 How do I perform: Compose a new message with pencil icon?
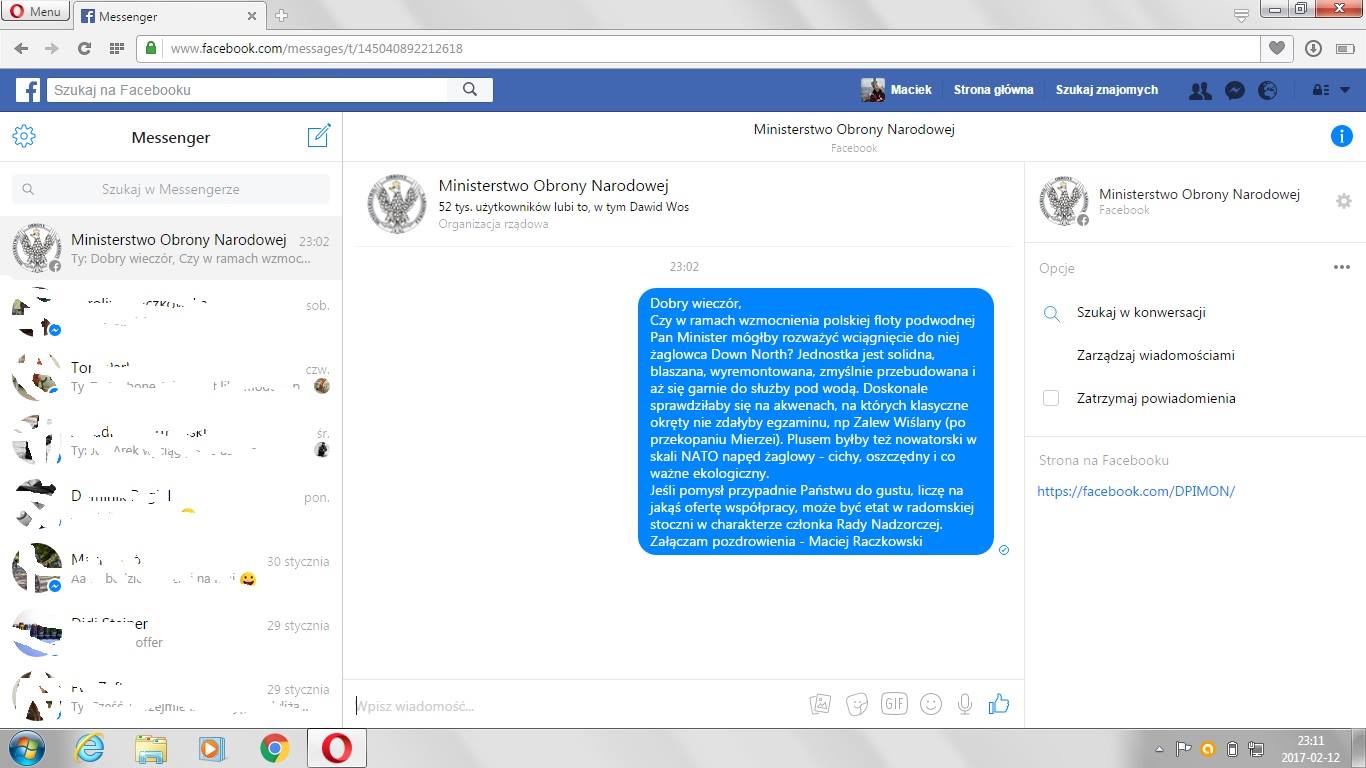319,136
